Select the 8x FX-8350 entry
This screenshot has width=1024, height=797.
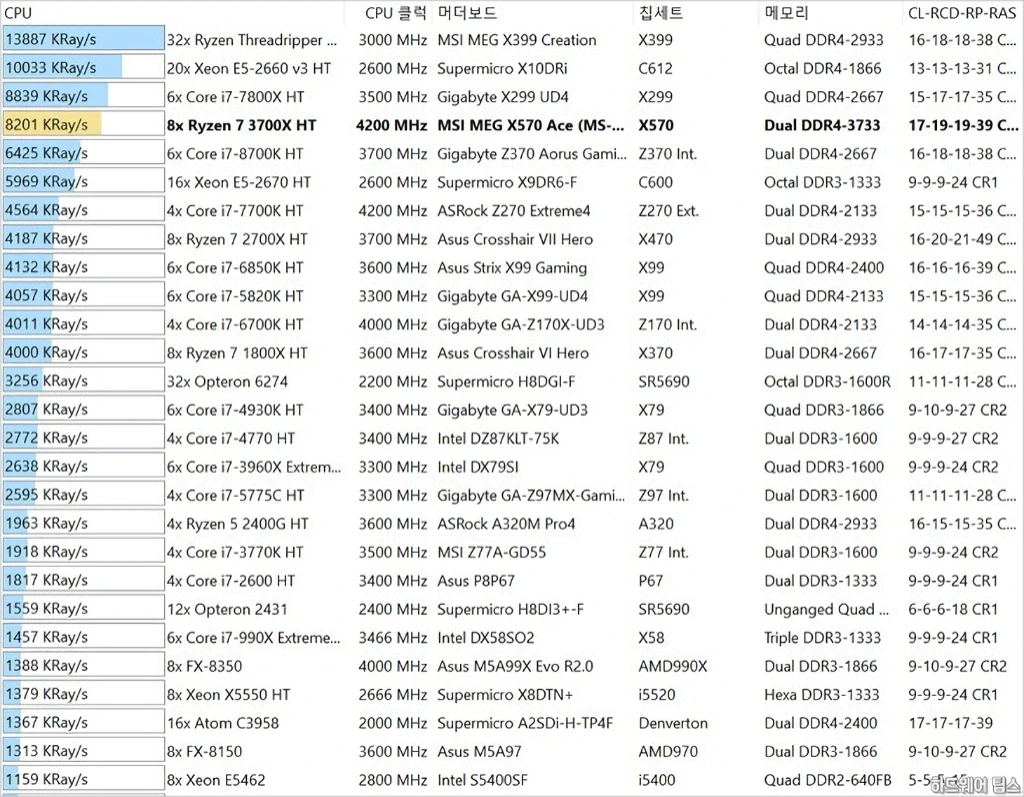click(x=204, y=666)
